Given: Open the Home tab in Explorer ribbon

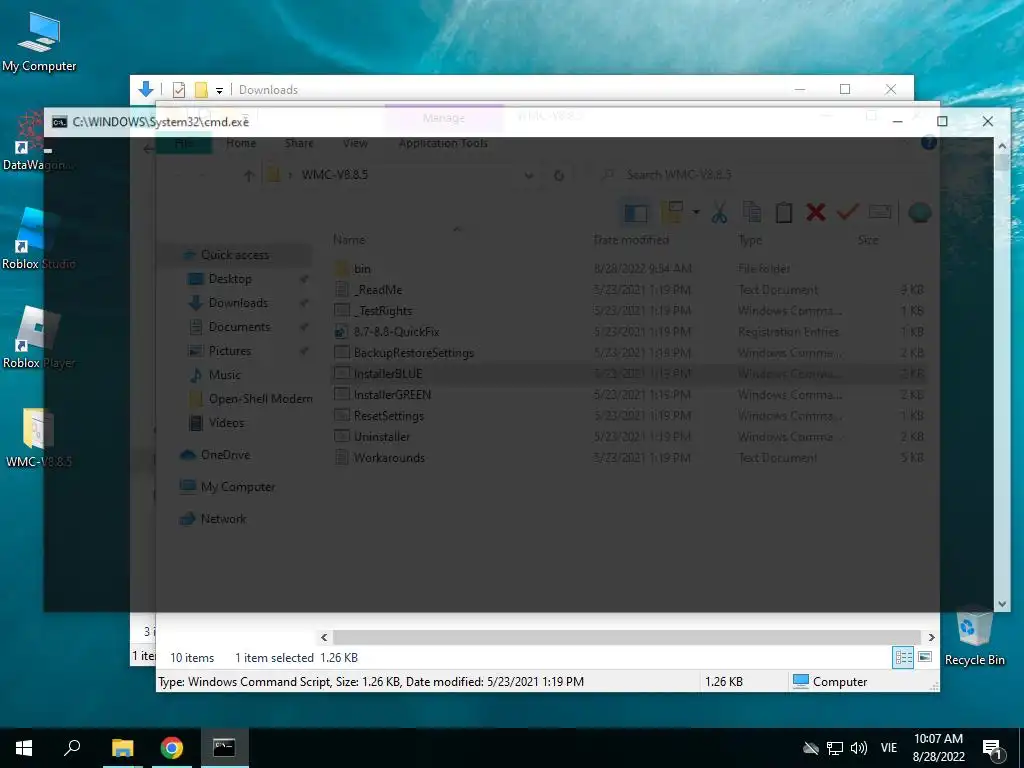Looking at the screenshot, I should click(241, 143).
